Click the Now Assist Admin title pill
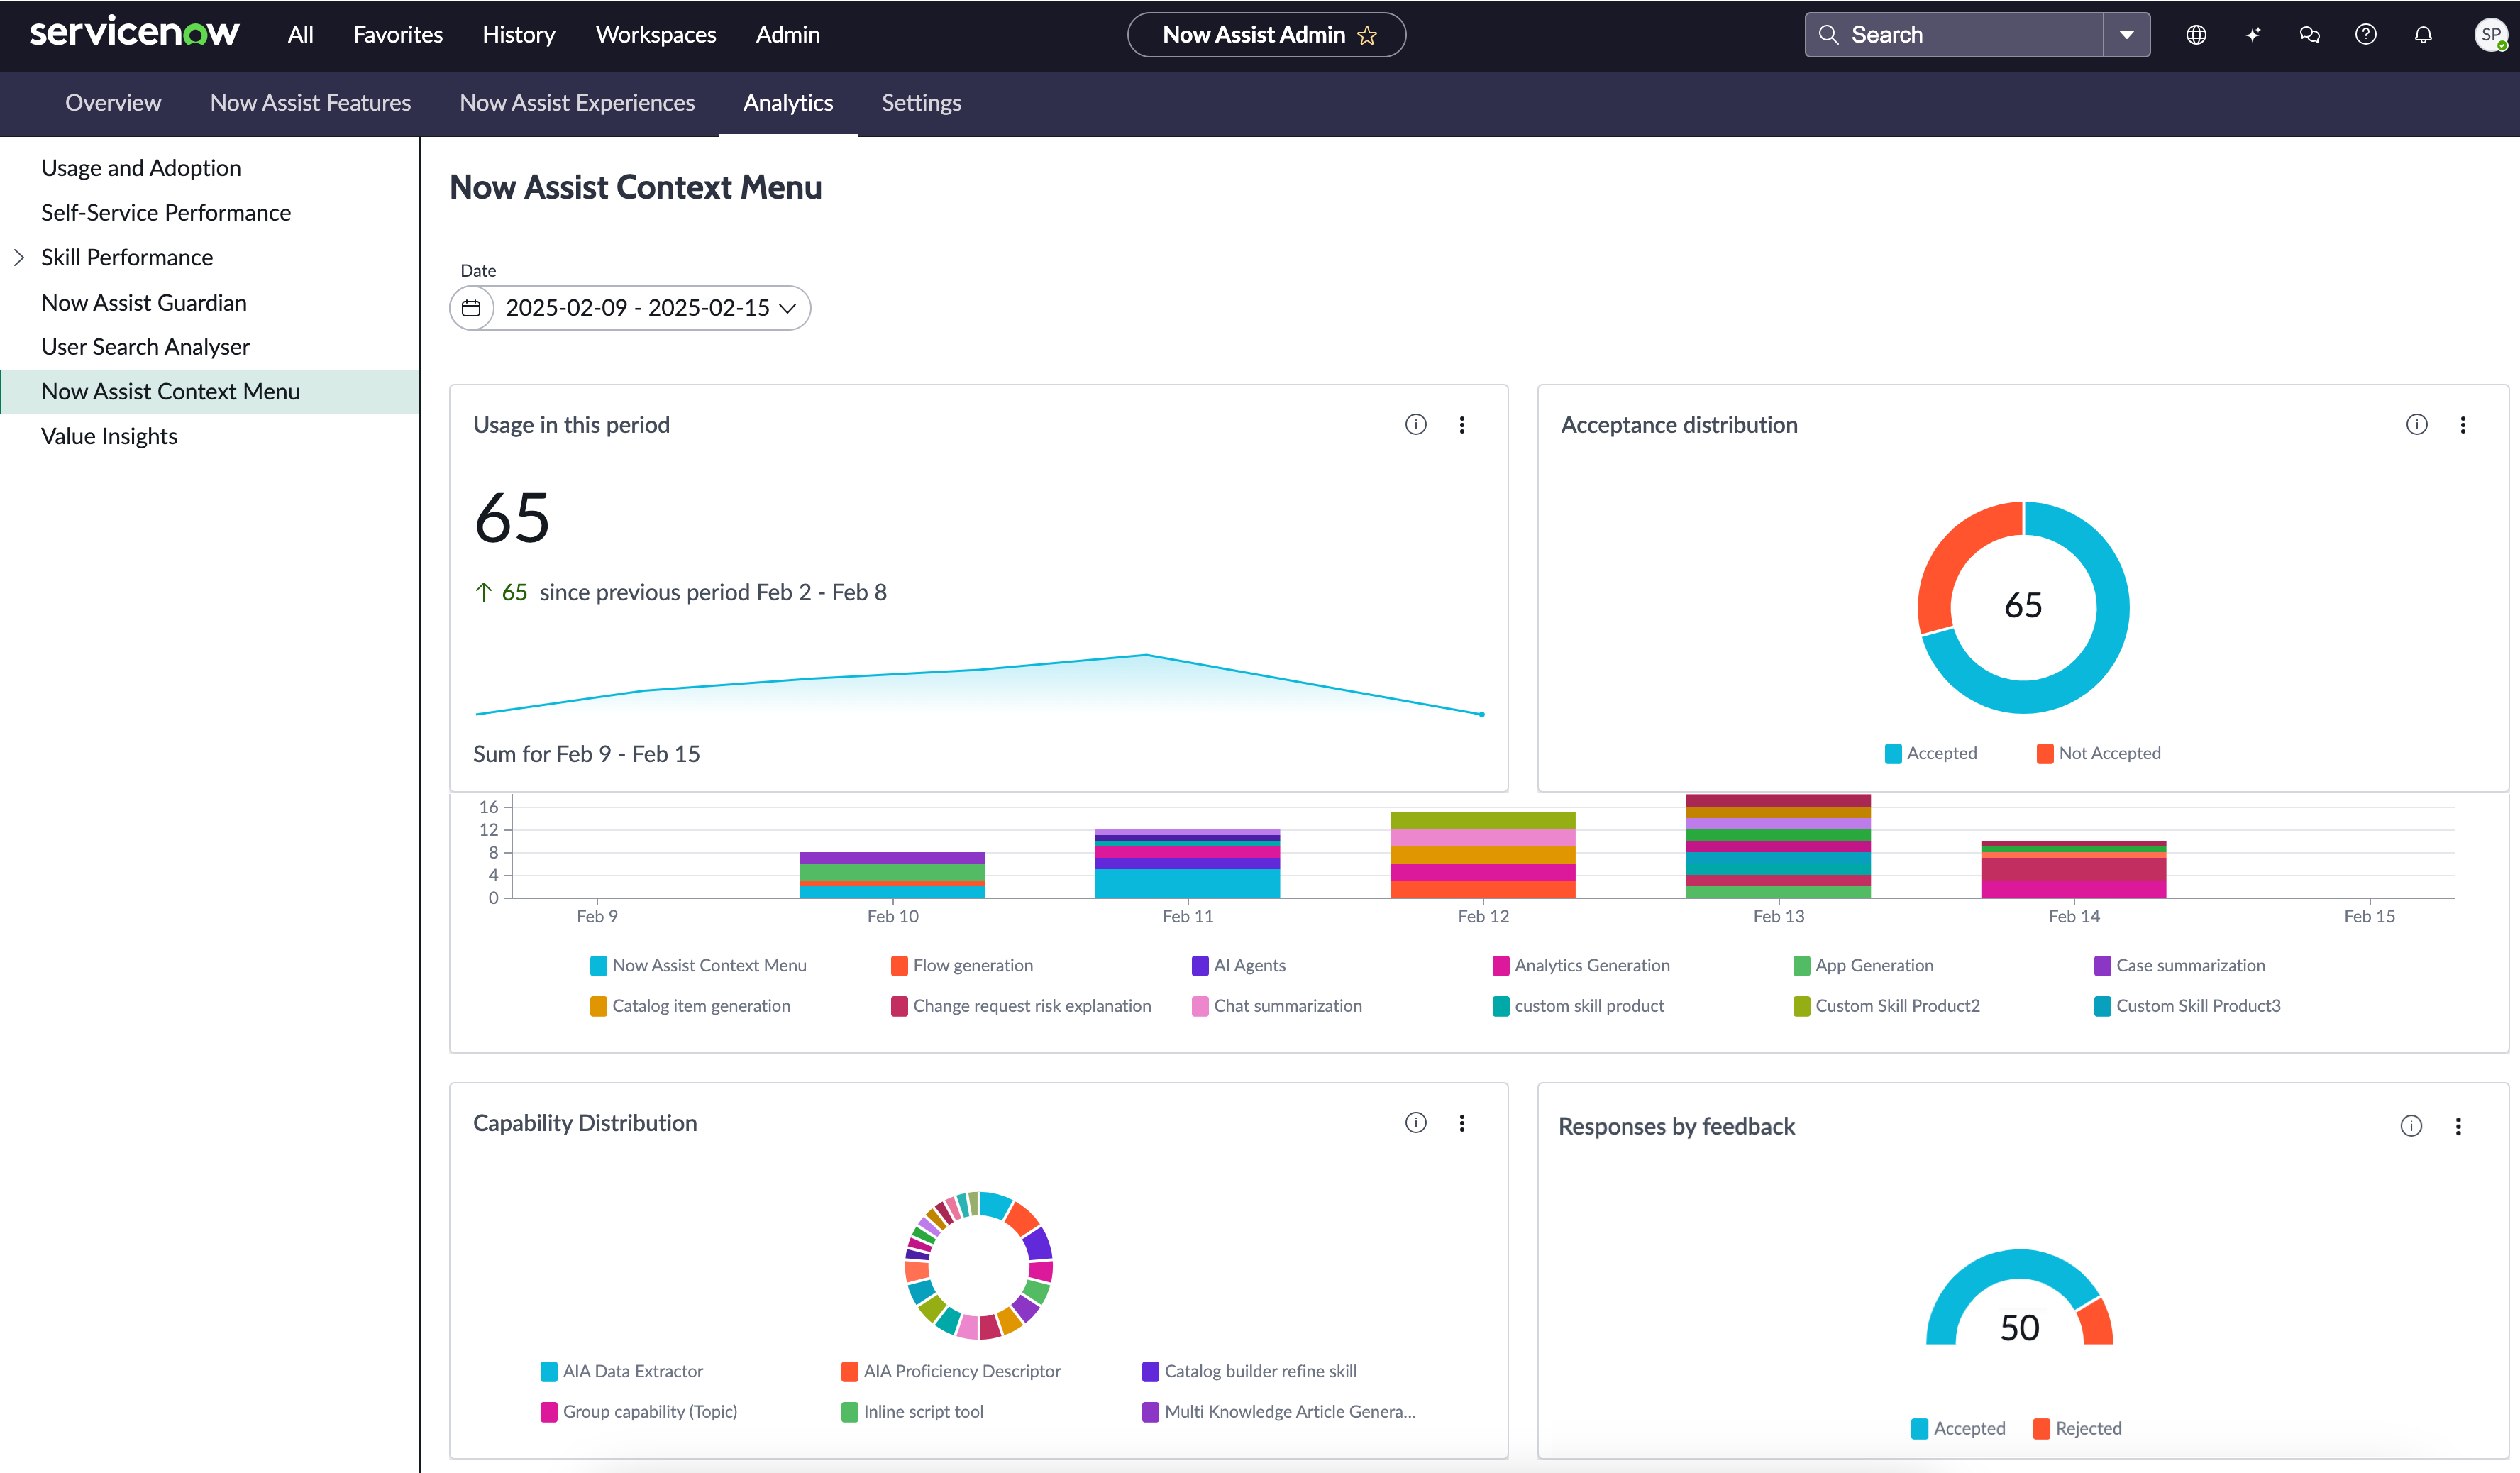 tap(1266, 35)
